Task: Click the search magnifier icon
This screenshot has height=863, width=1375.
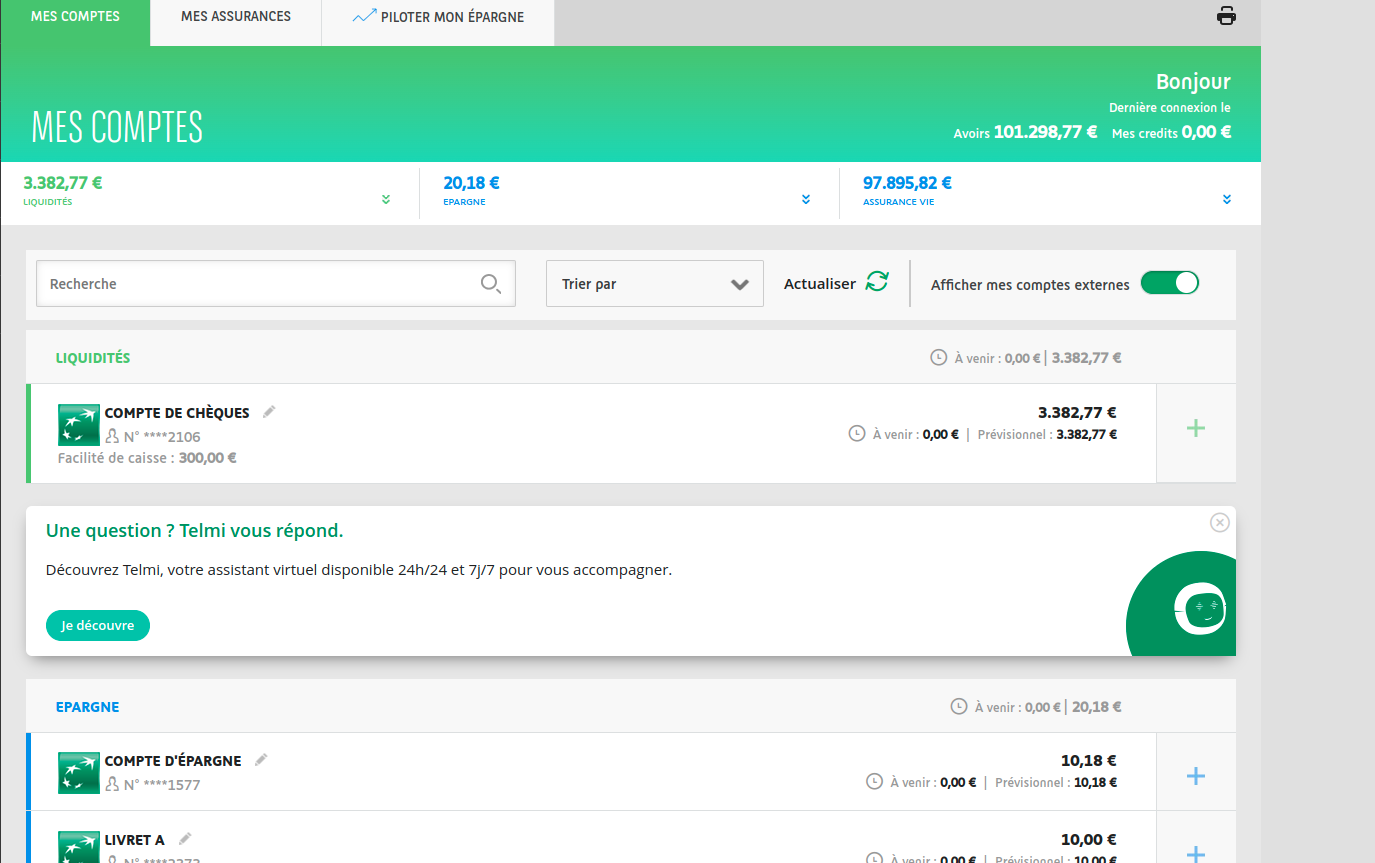Action: (x=491, y=284)
